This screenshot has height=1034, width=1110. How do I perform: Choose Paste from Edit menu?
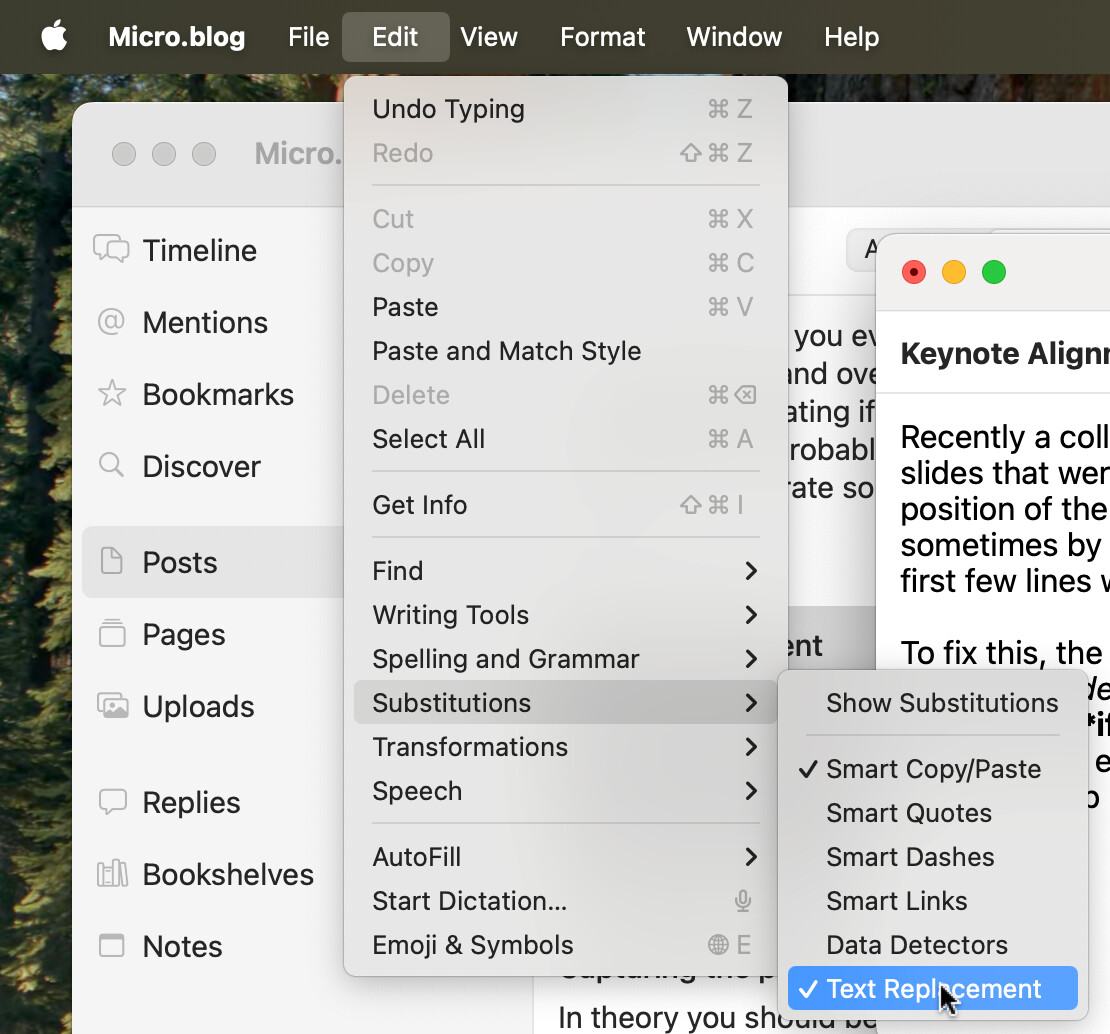(566, 307)
